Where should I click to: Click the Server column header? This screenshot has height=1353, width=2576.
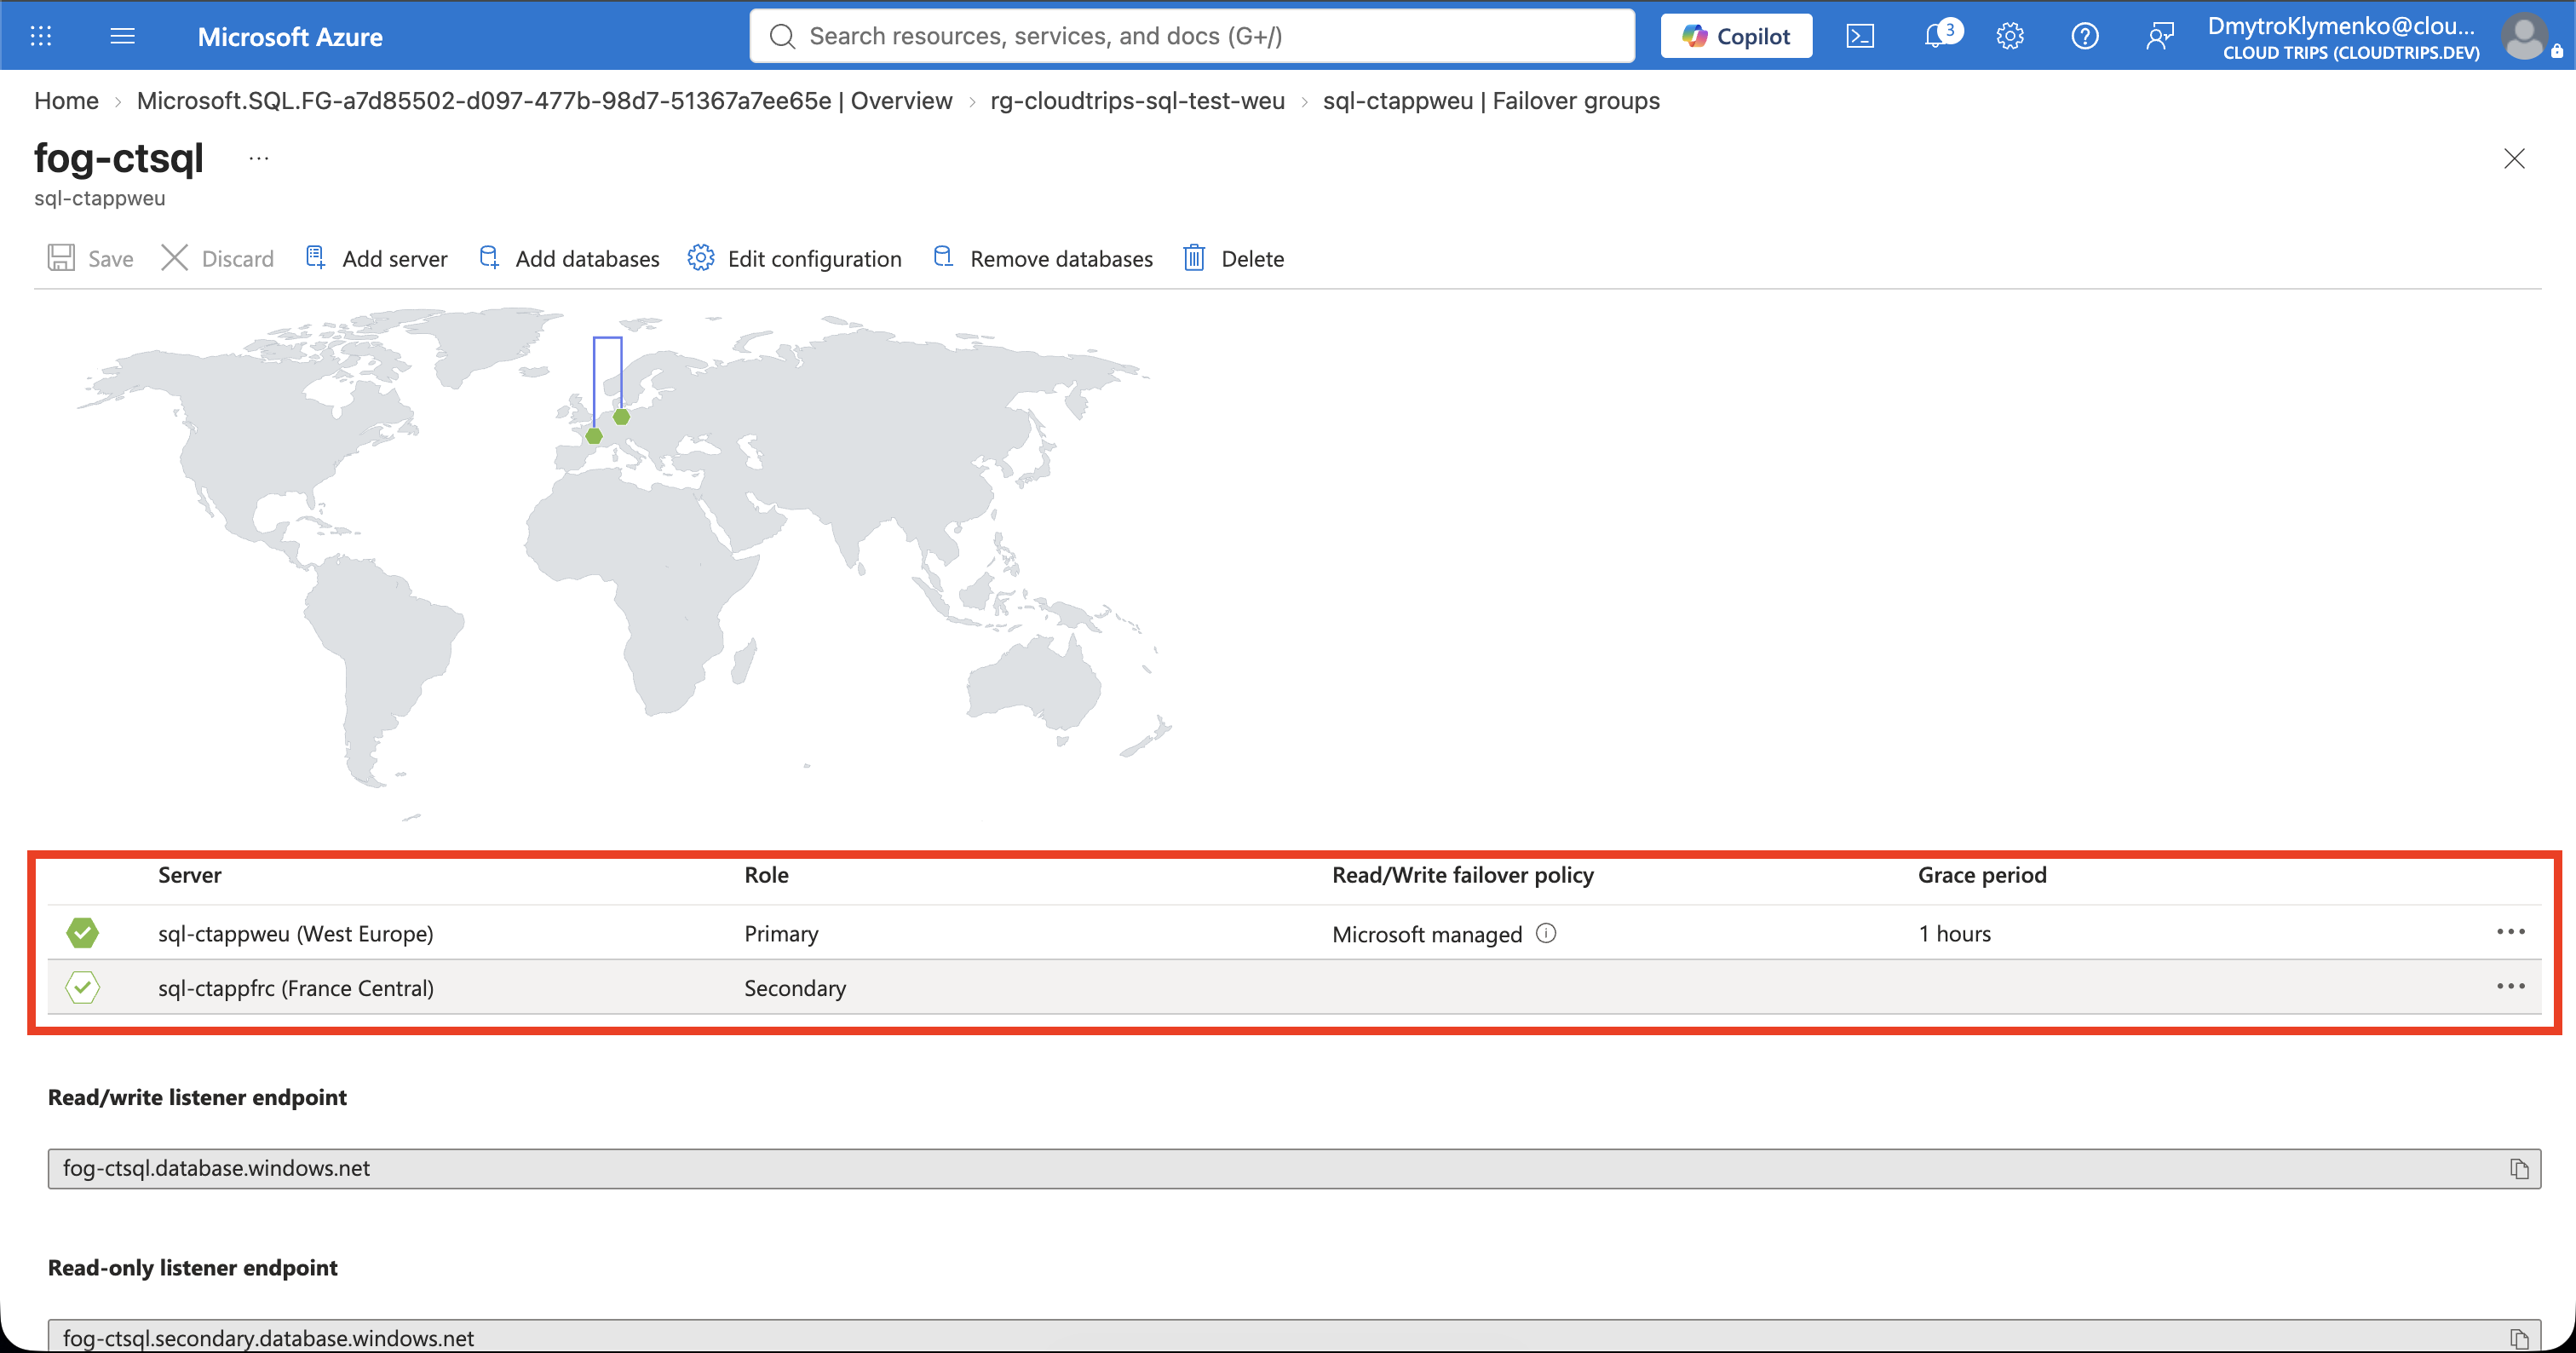pos(190,875)
